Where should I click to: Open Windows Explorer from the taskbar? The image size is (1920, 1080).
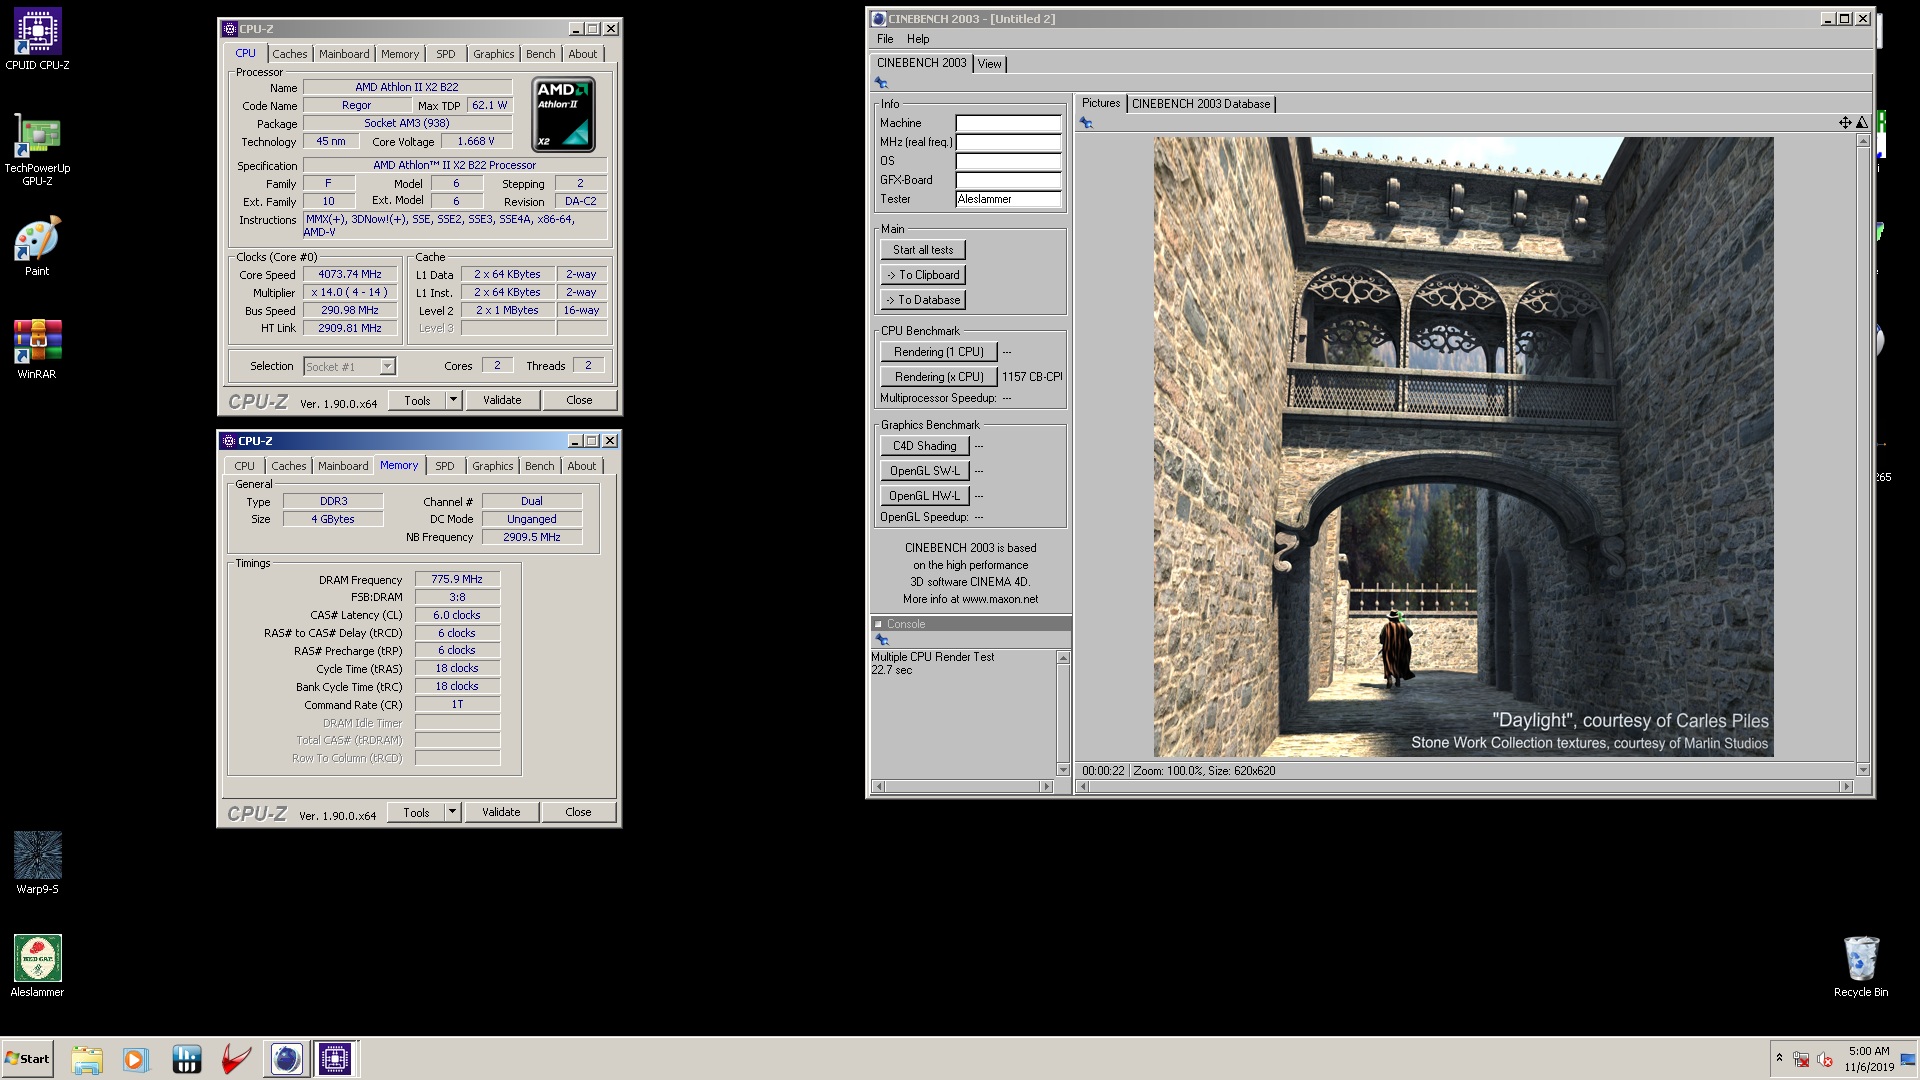87,1059
